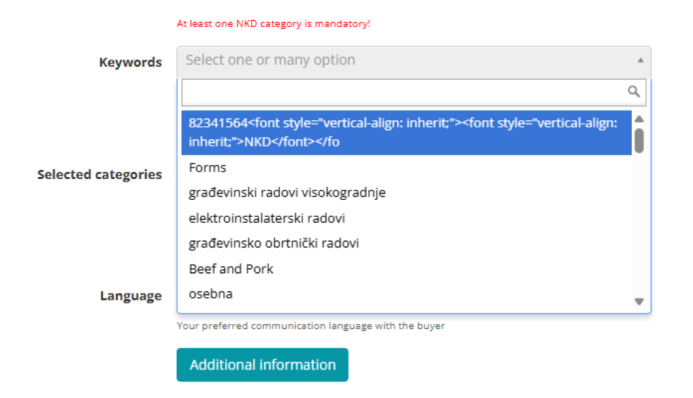693x398 pixels.
Task: Click the magnifier search icon
Action: (x=633, y=91)
